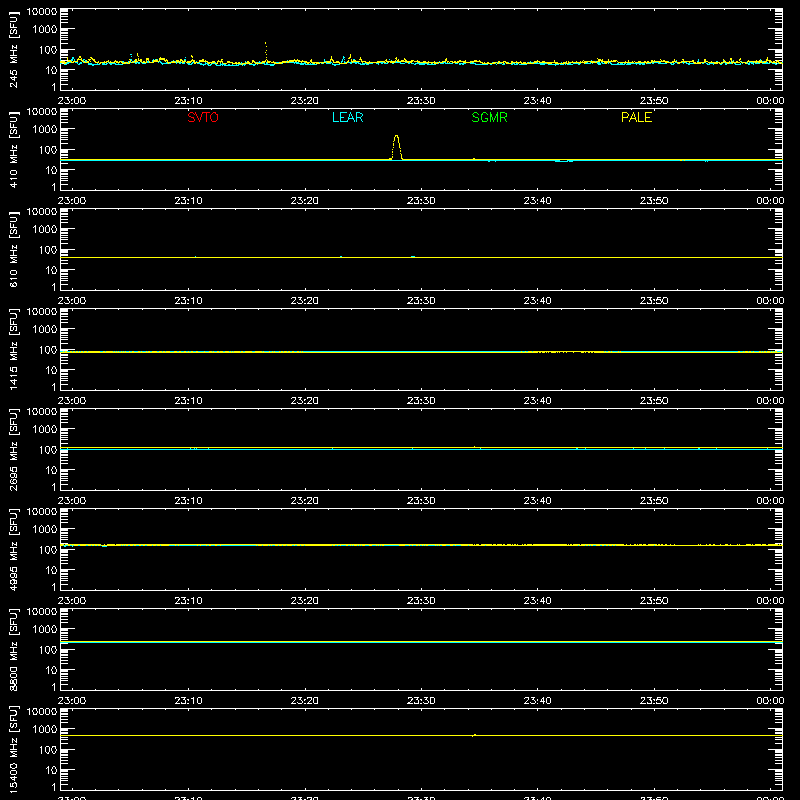
Task: Click the 610 MHz [SFU] axis label
Action: (x=13, y=249)
